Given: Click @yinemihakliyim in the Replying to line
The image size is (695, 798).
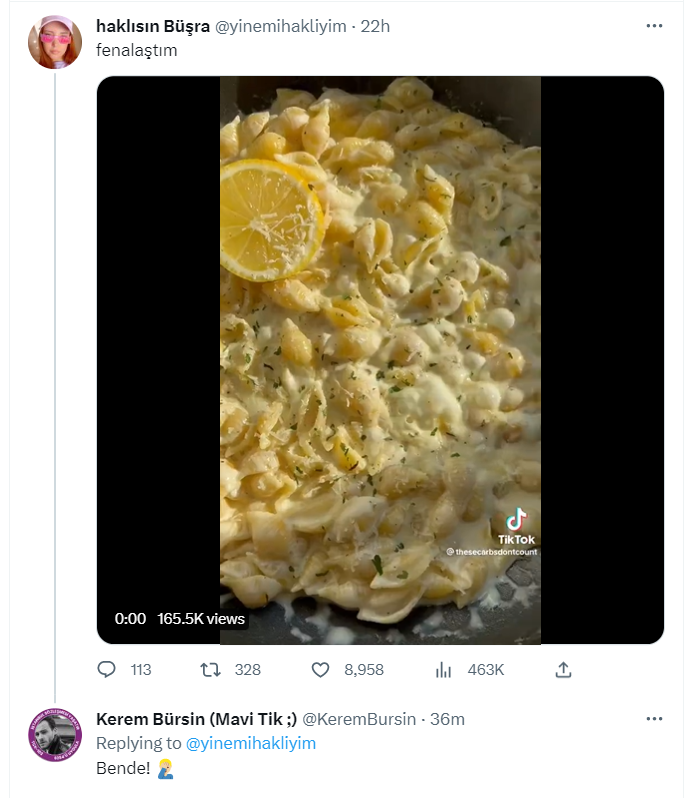Looking at the screenshot, I should pos(251,743).
